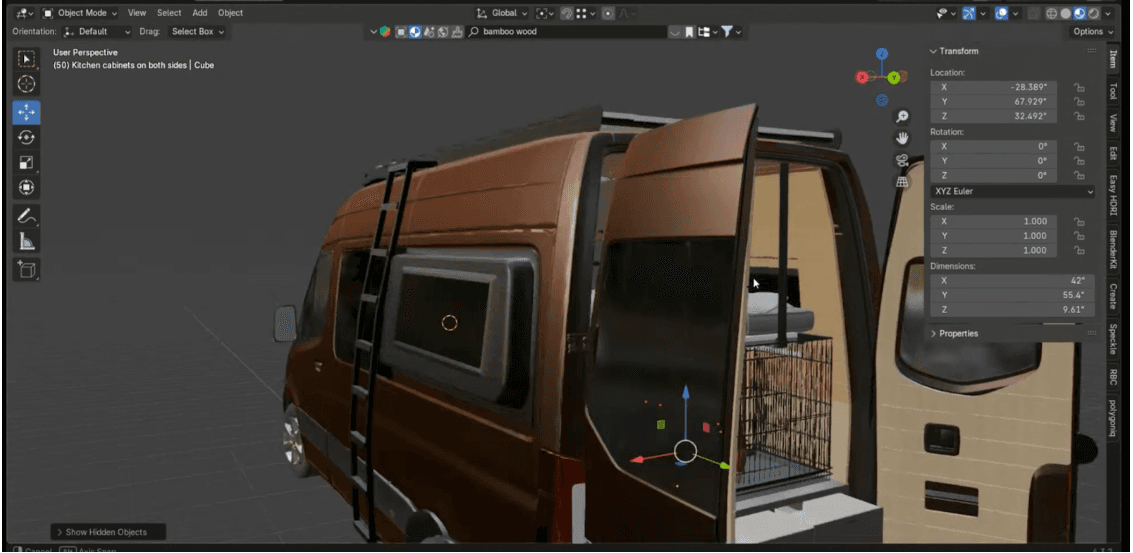This screenshot has width=1133, height=553.
Task: Open the Drag Select Box dropdown
Action: click(197, 32)
